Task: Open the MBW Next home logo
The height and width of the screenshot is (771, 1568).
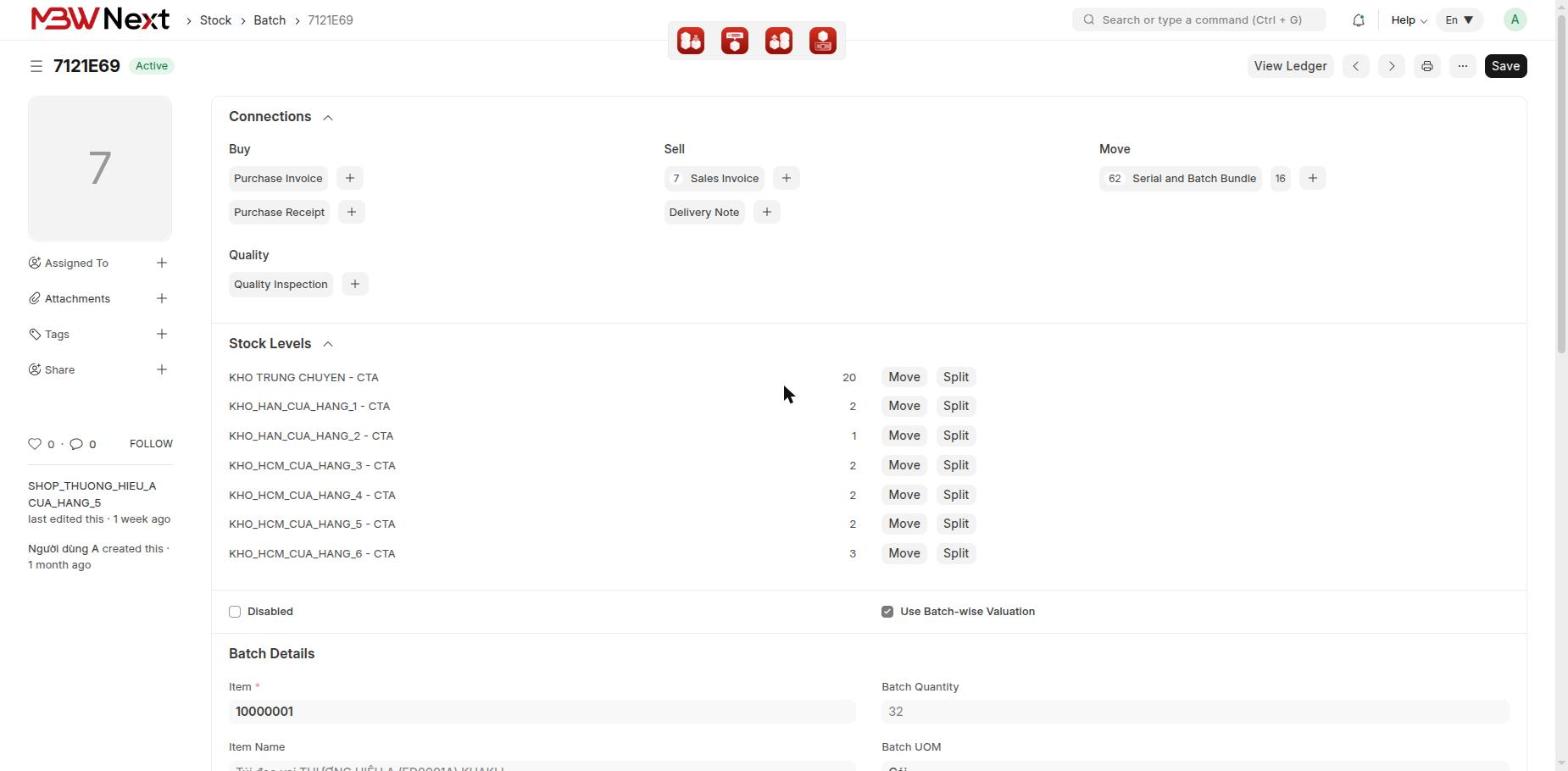Action: [x=100, y=19]
